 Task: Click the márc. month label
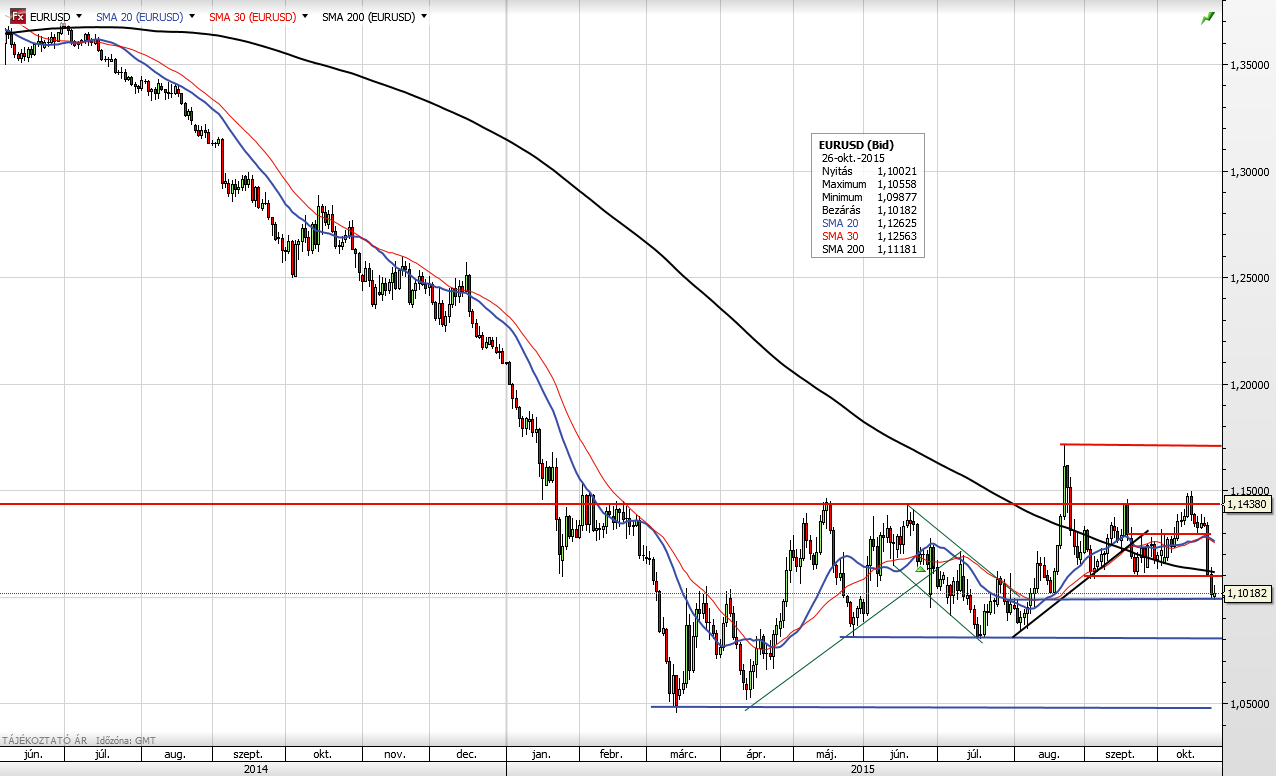click(683, 755)
